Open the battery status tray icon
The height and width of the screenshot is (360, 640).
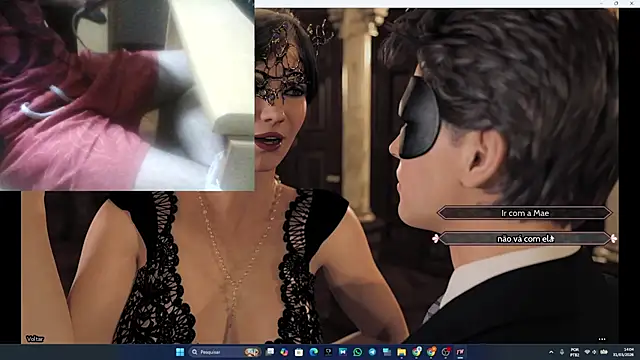604,352
